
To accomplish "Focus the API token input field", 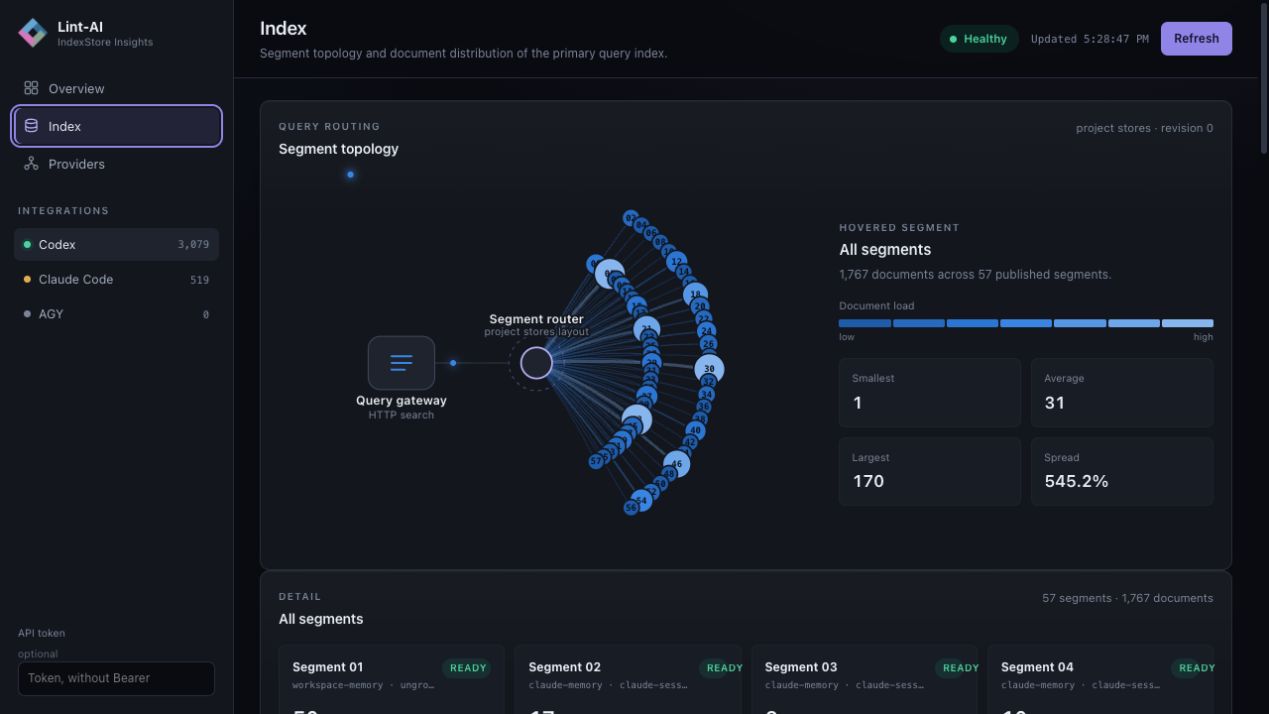I will coord(116,678).
